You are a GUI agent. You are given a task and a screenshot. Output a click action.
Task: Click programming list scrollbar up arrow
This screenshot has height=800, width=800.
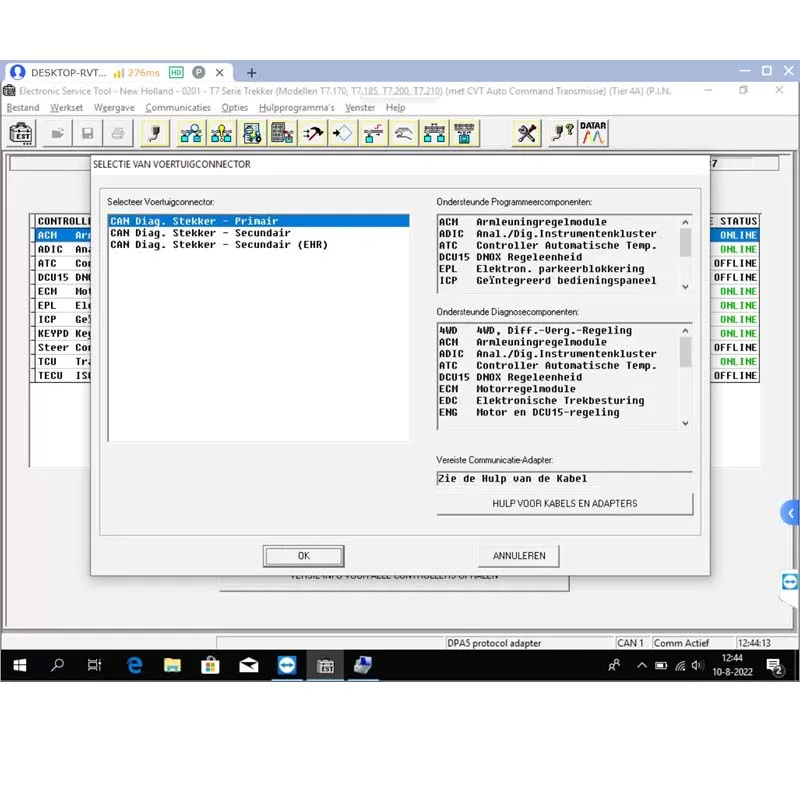click(x=685, y=222)
